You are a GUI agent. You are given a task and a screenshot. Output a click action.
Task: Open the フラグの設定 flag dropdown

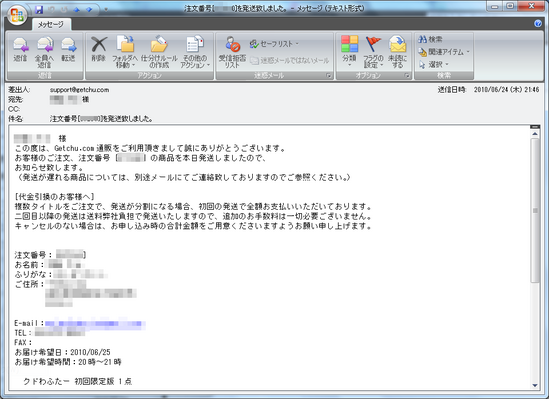point(373,52)
